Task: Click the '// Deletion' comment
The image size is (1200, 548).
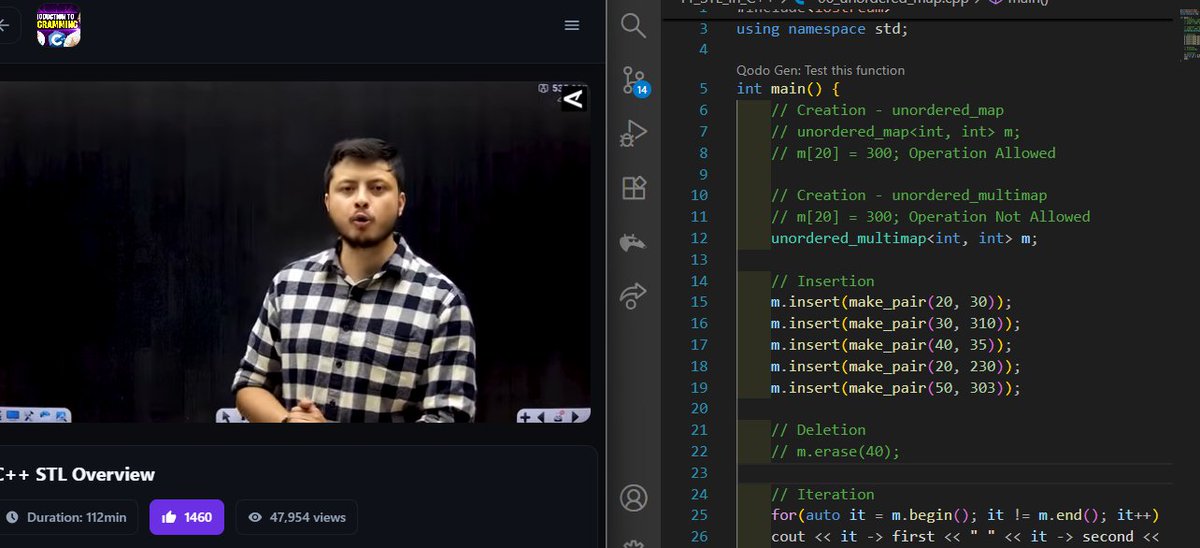Action: point(818,430)
